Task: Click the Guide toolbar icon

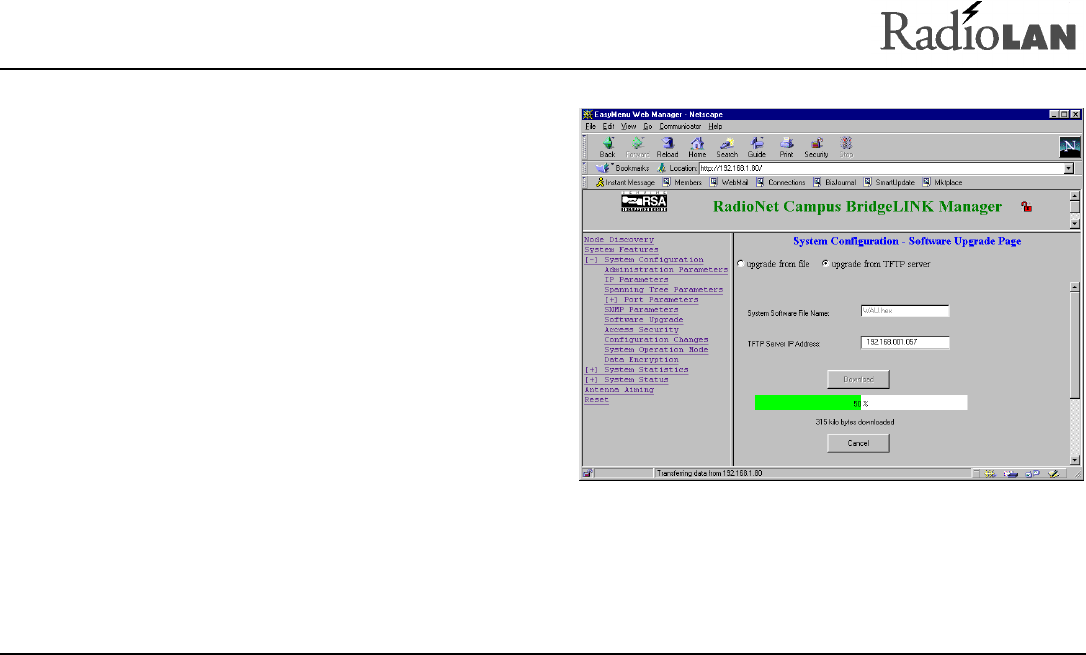Action: coord(757,146)
